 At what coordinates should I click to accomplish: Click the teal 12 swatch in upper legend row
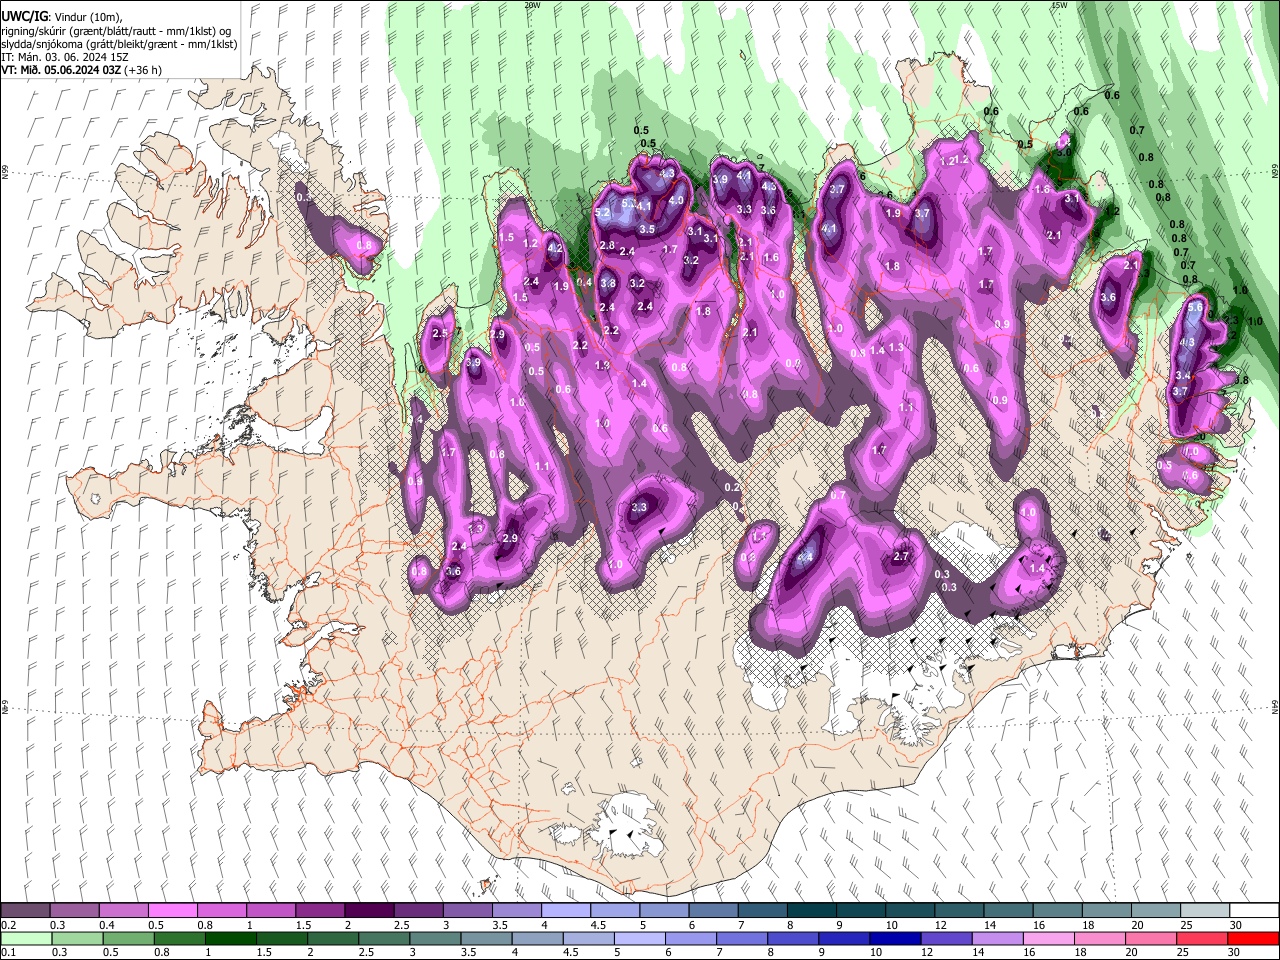tap(960, 911)
